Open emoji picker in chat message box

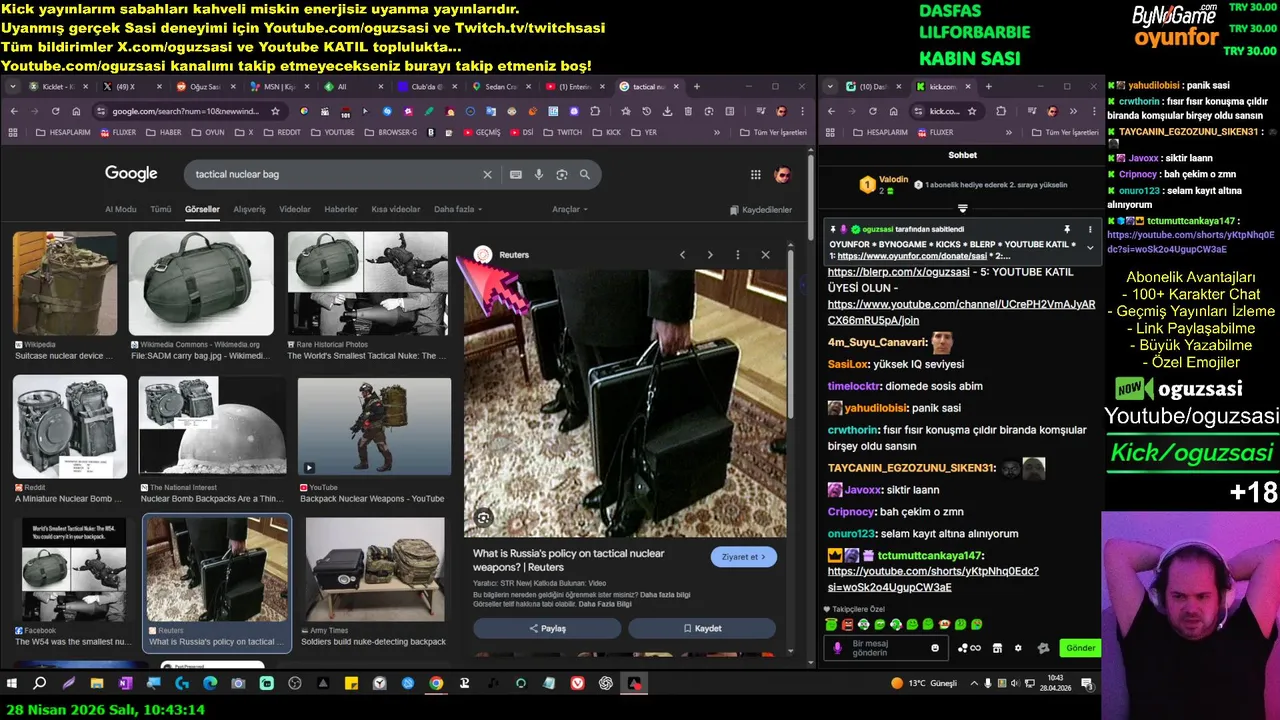click(935, 648)
